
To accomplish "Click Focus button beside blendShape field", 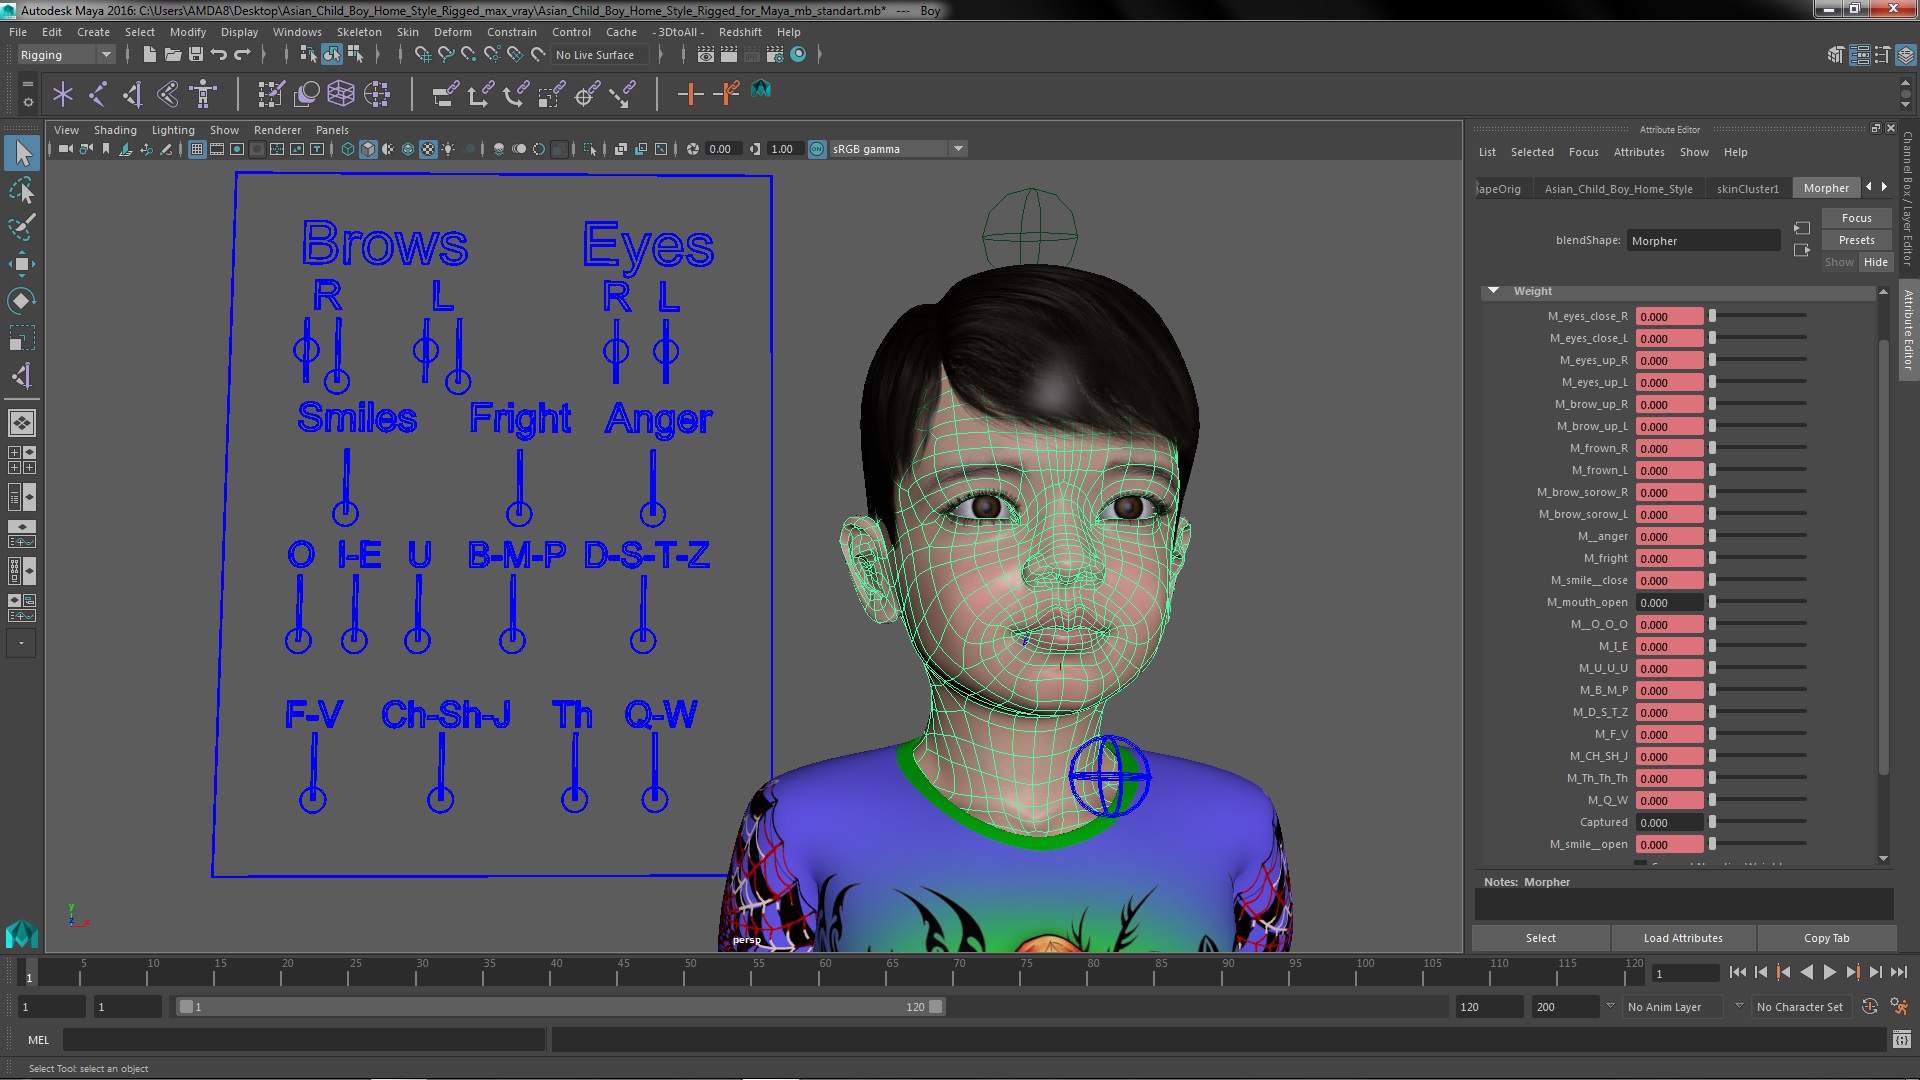I will [1856, 218].
